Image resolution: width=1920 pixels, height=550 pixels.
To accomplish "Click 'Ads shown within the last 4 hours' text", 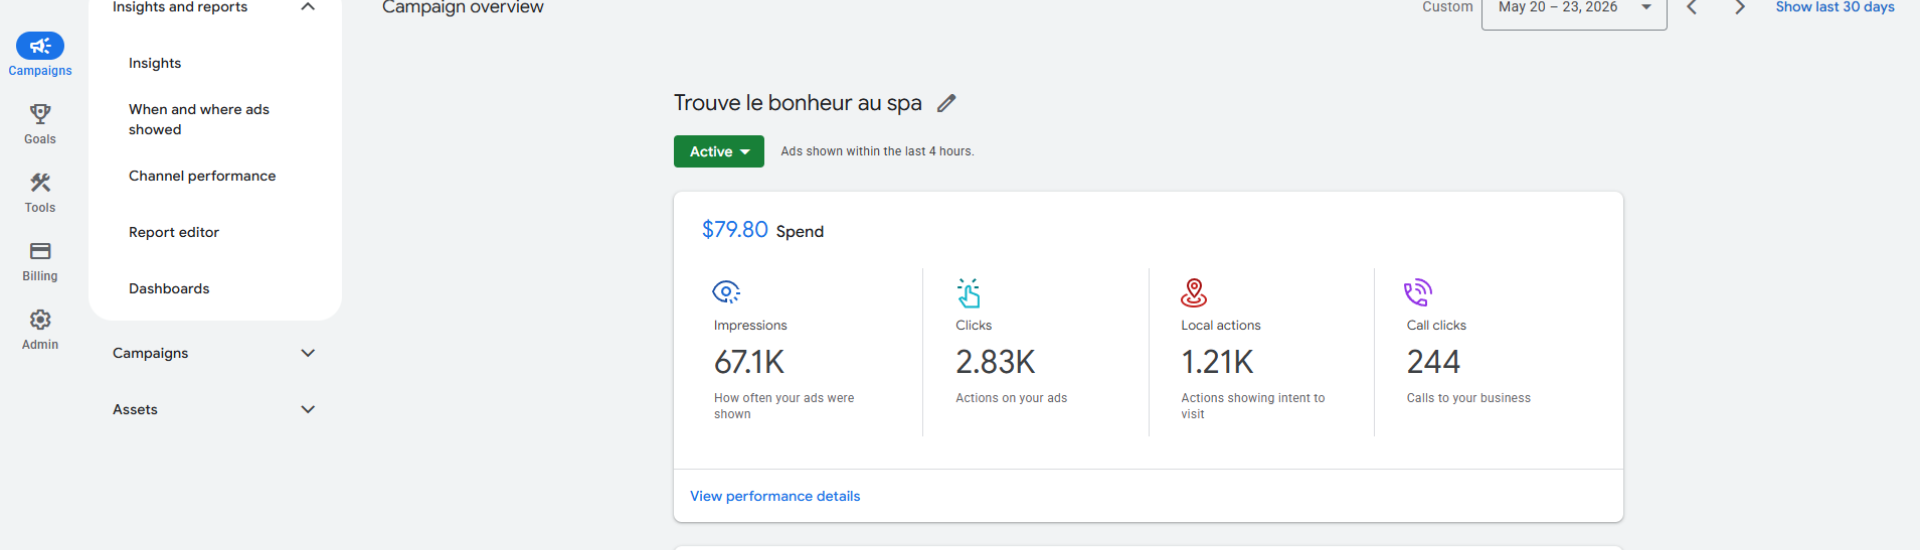I will 877,151.
